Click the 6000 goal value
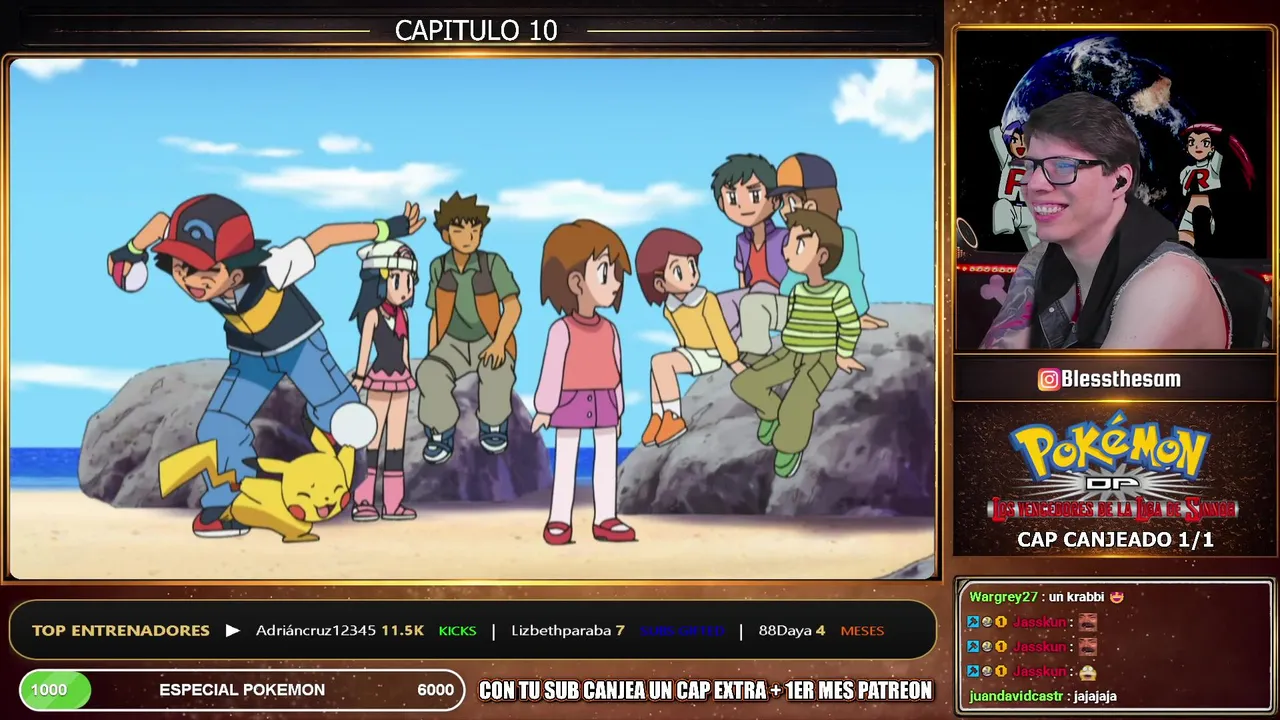 [435, 690]
